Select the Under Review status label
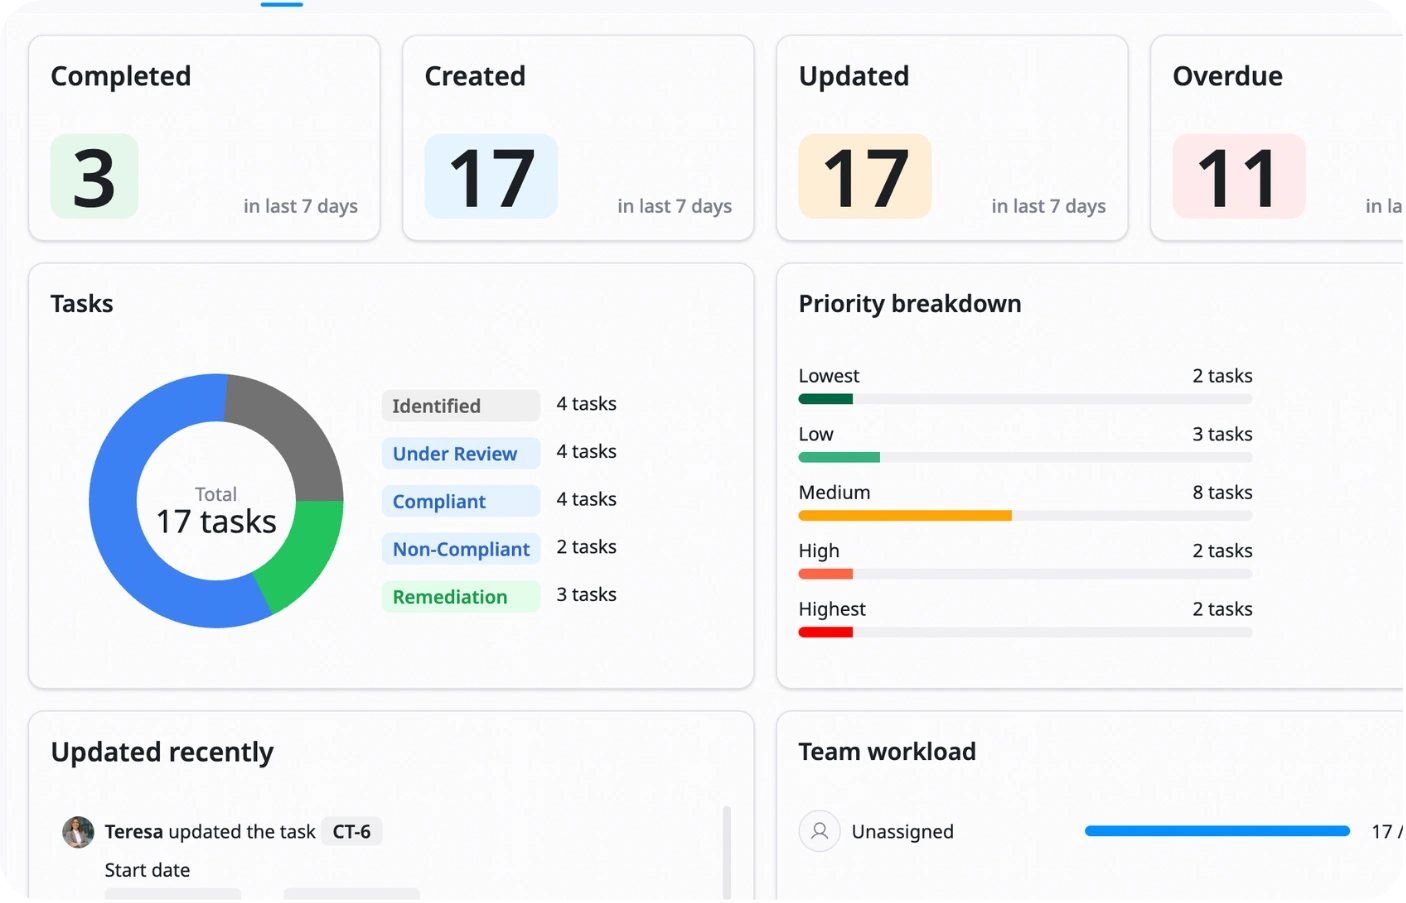This screenshot has height=903, width=1406. click(461, 454)
